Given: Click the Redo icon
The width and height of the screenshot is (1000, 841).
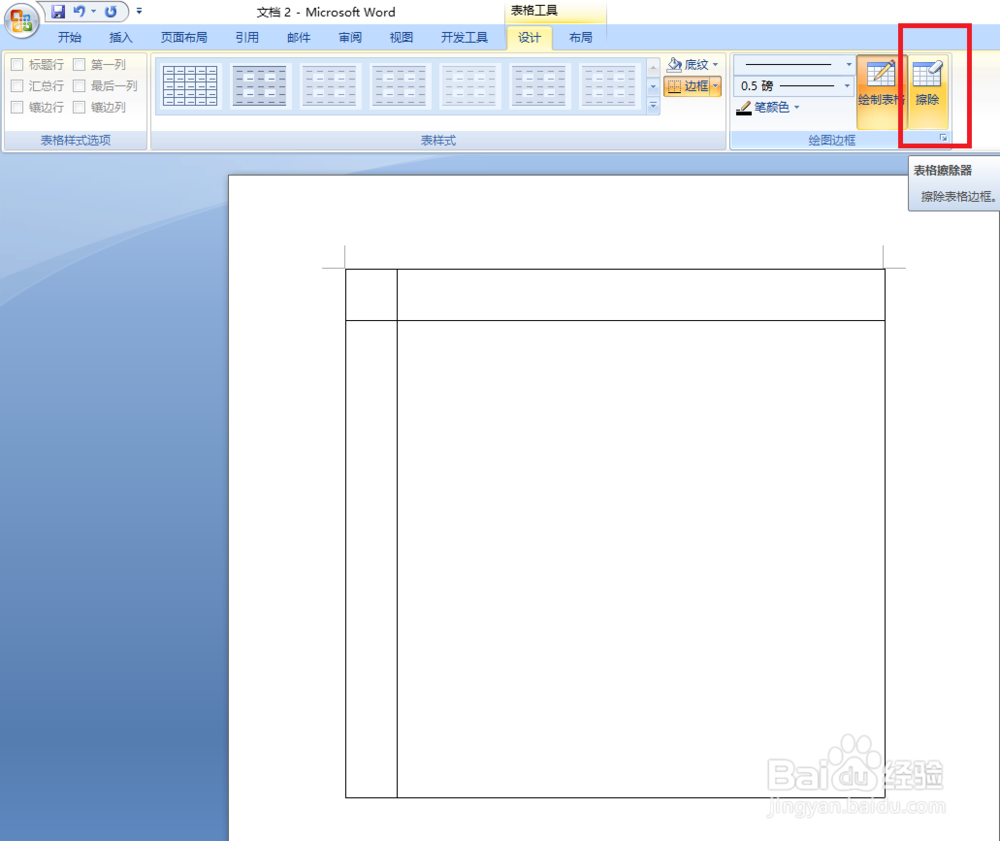Looking at the screenshot, I should 111,11.
